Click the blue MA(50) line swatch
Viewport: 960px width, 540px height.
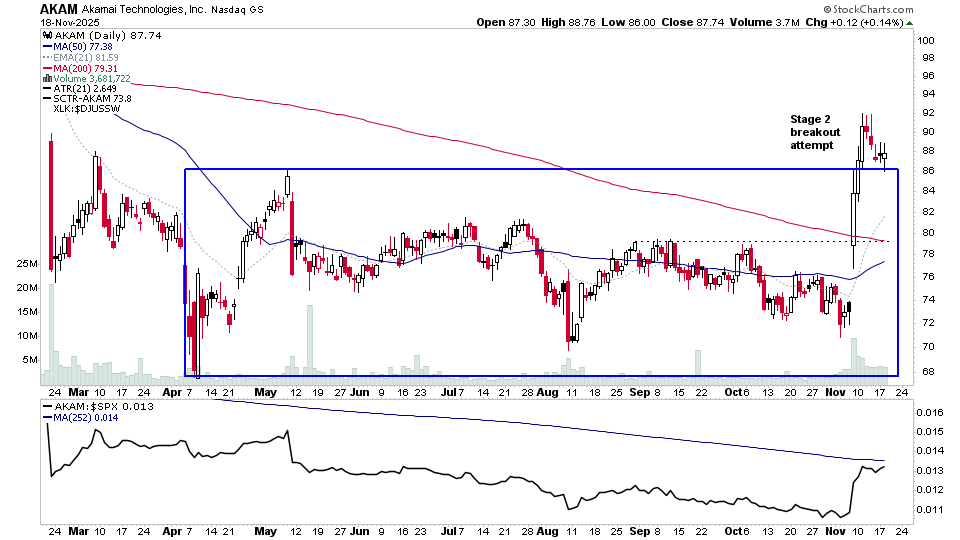pos(47,47)
